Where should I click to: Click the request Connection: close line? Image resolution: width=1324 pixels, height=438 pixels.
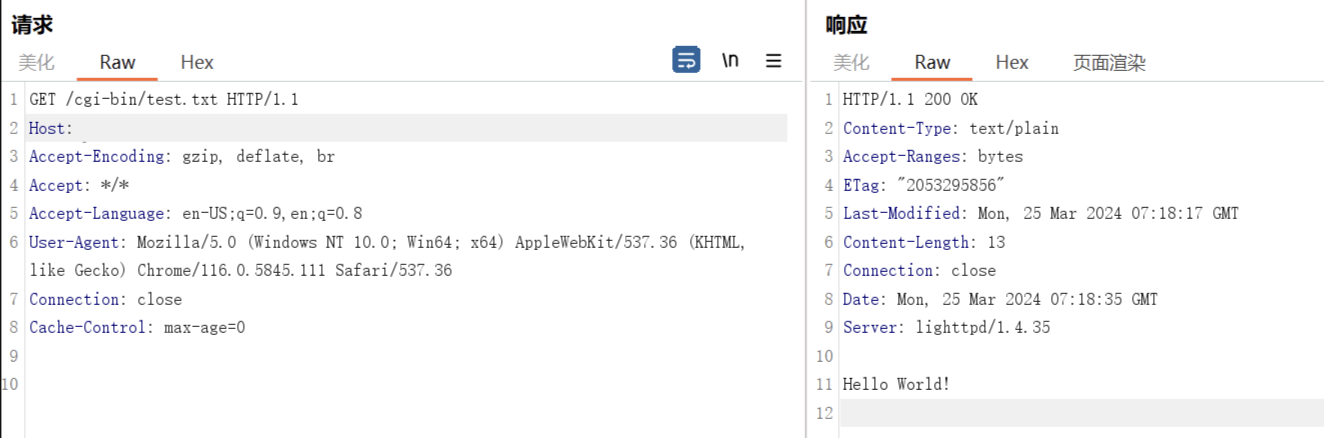(x=106, y=300)
